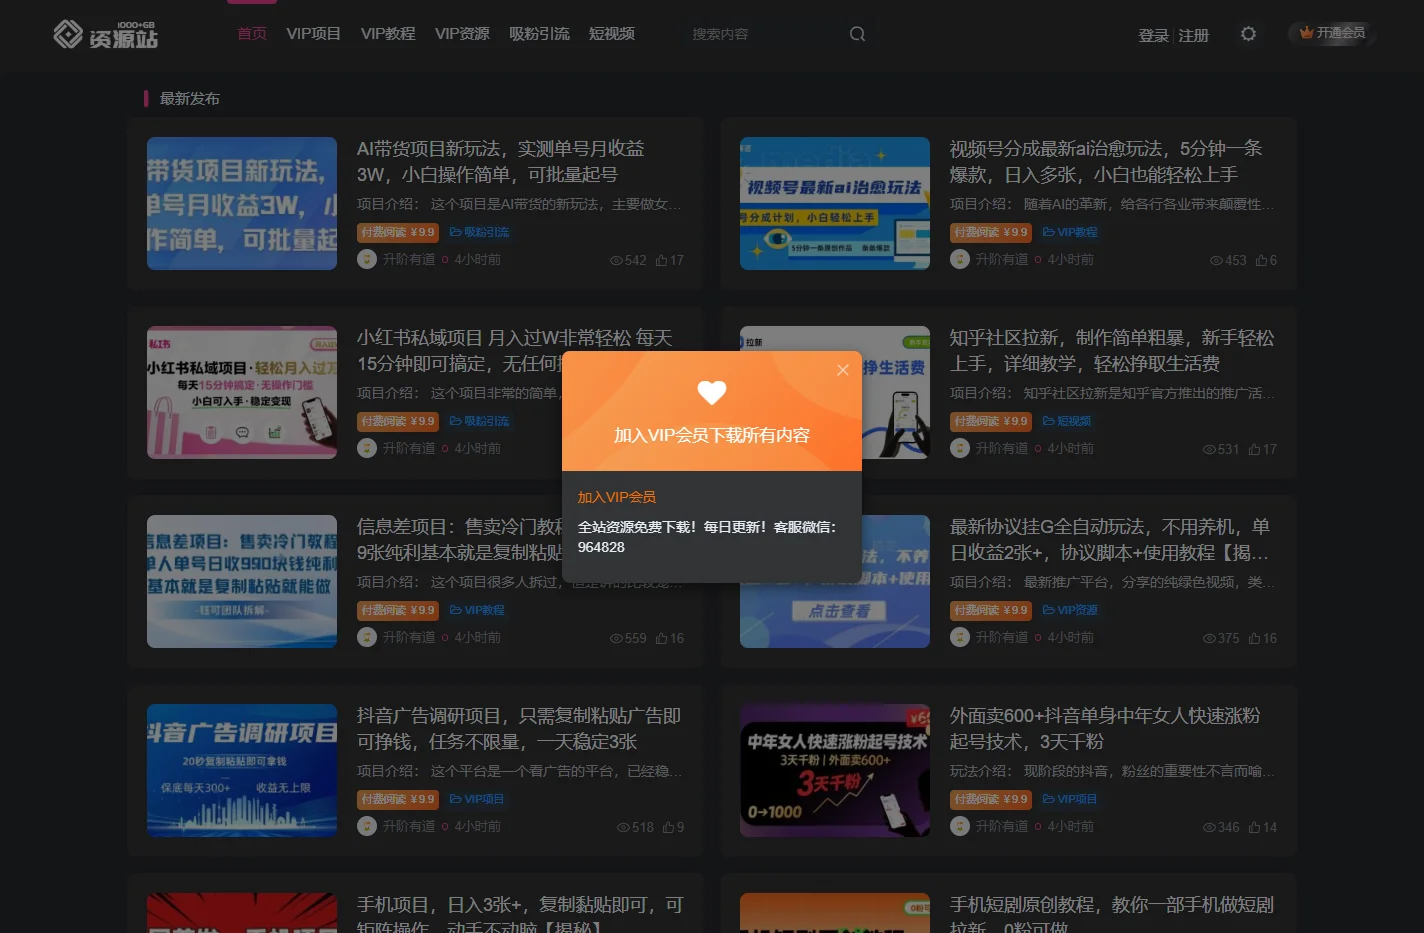Image resolution: width=1424 pixels, height=933 pixels.
Task: Close the VIP membership popup
Action: pos(843,370)
